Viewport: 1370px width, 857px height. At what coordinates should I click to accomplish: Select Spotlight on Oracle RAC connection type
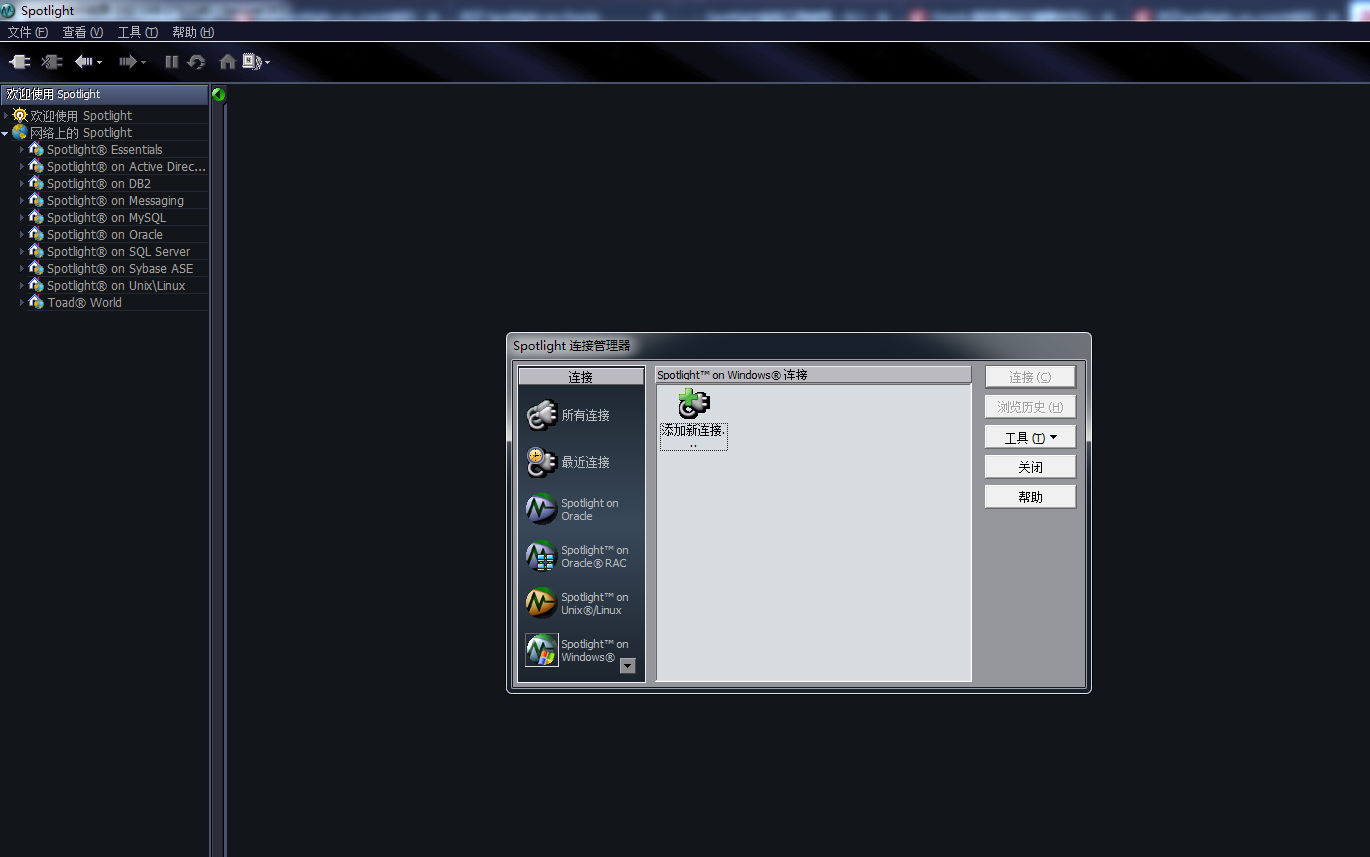tap(578, 556)
